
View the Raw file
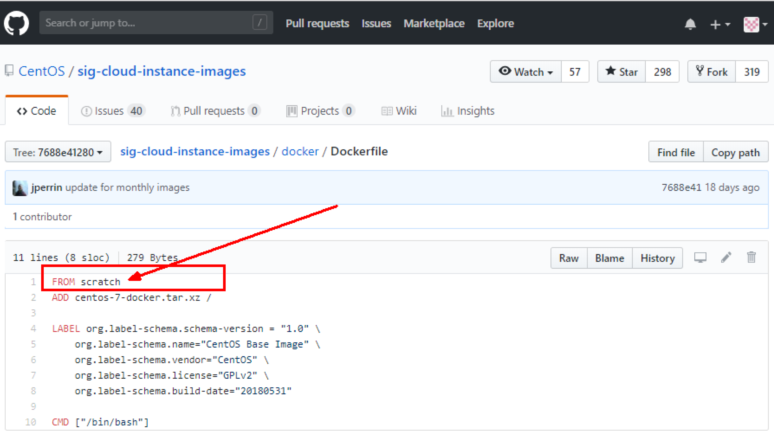(569, 258)
